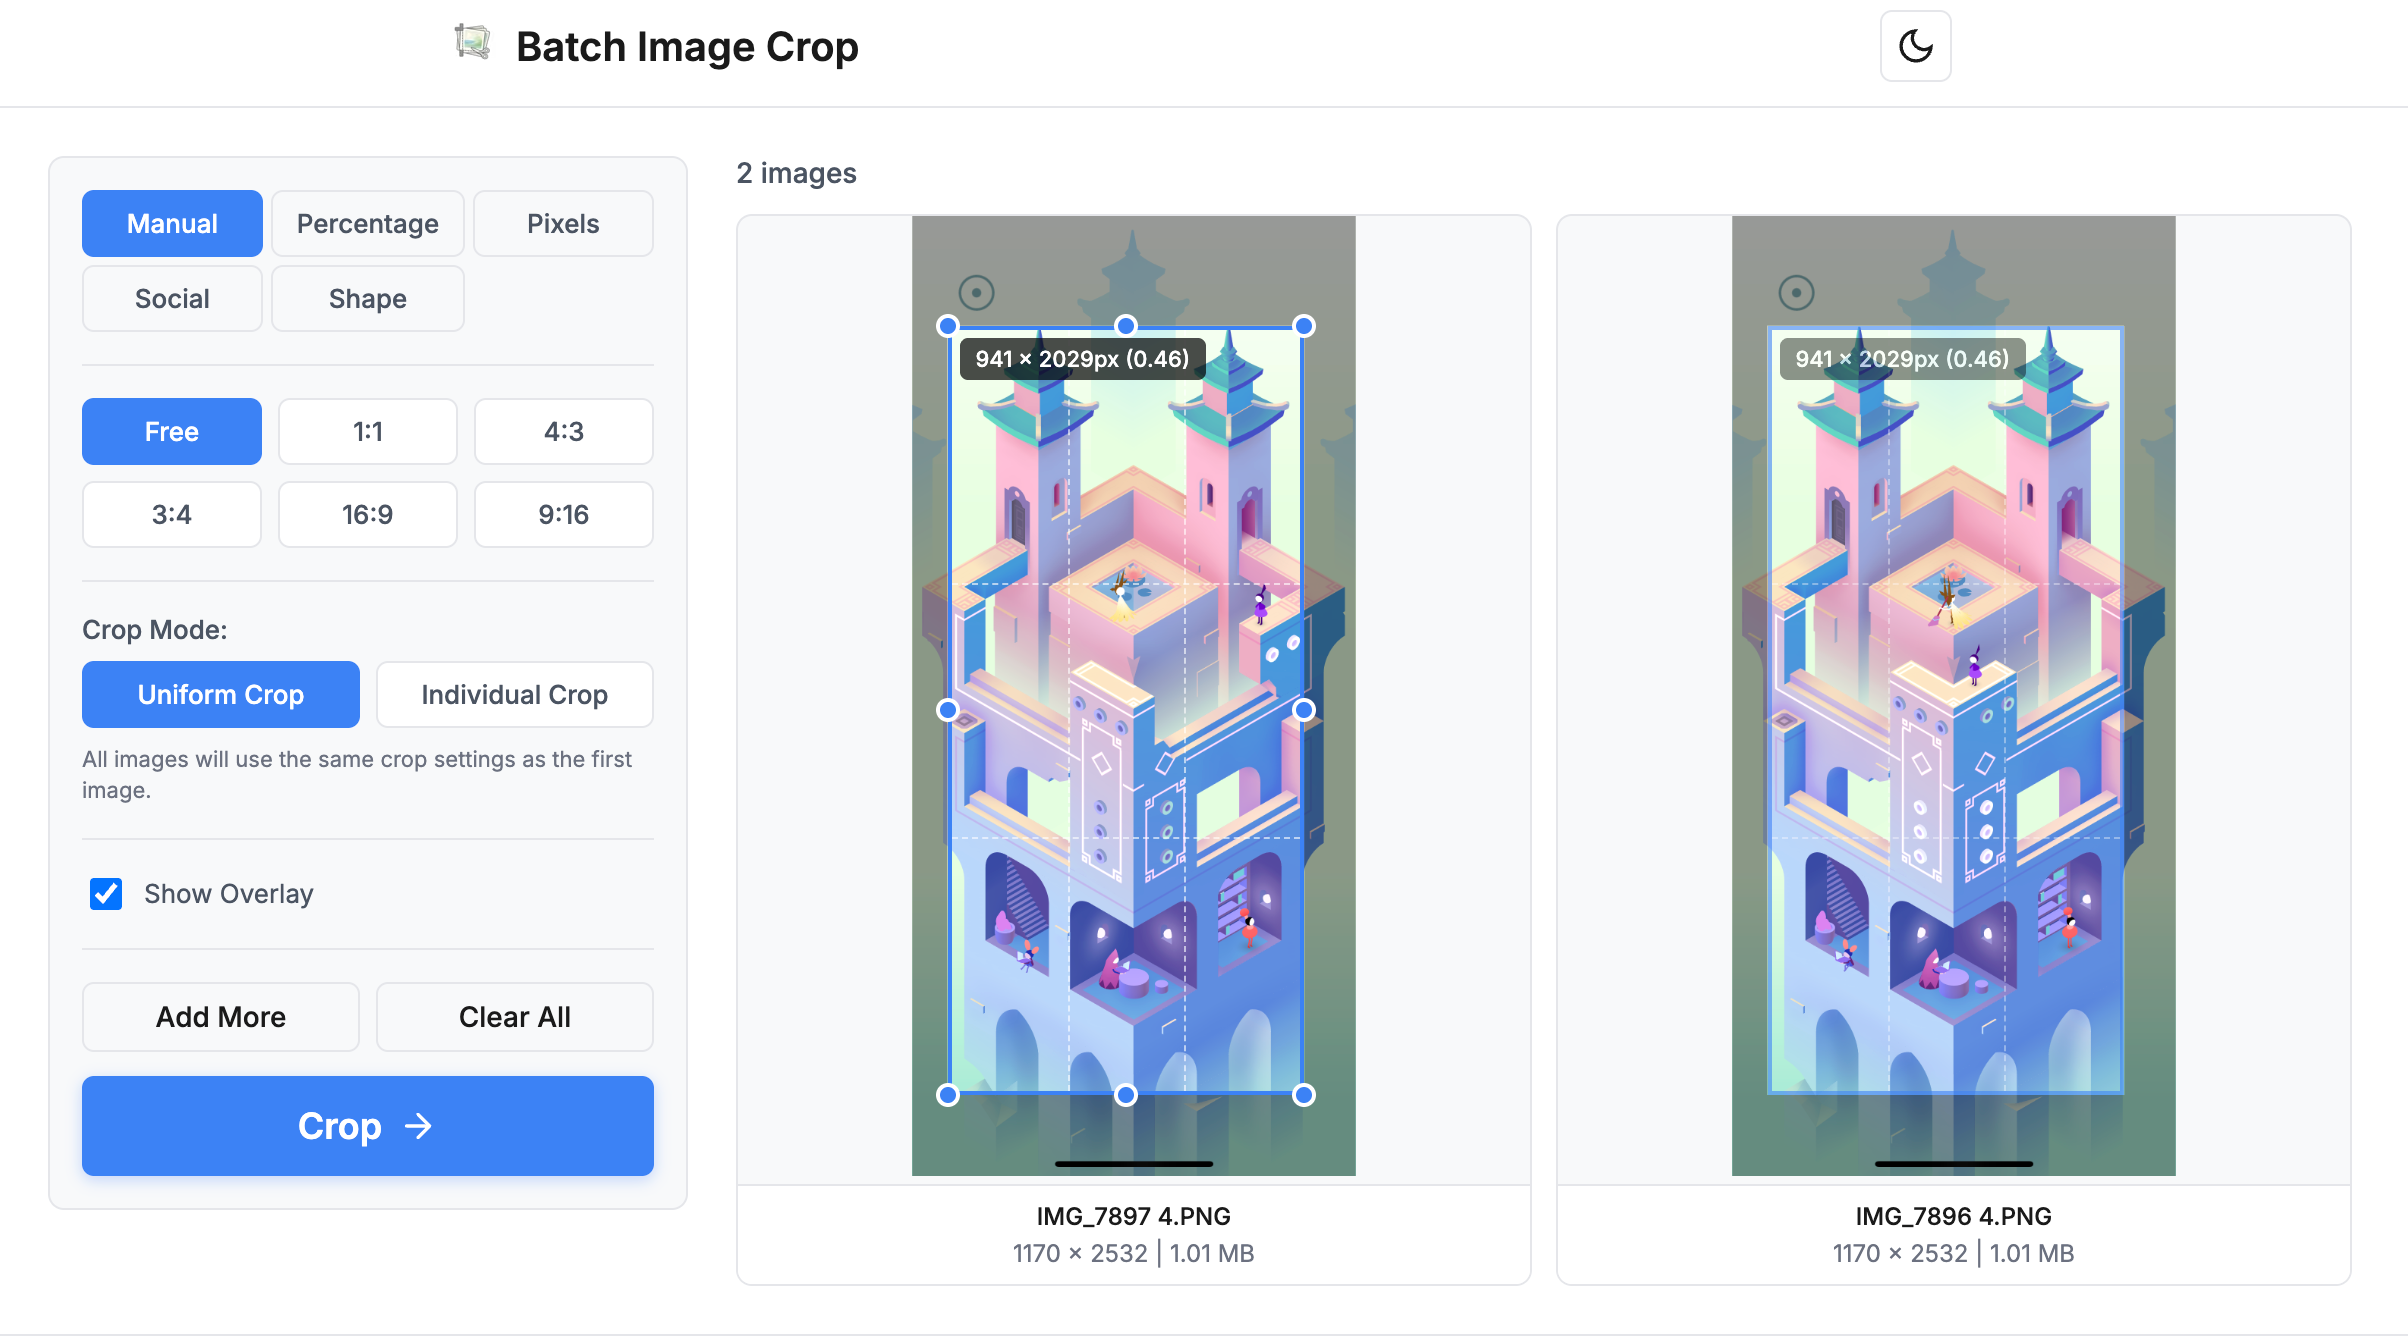
Task: Click the Clear All button
Action: point(514,1016)
